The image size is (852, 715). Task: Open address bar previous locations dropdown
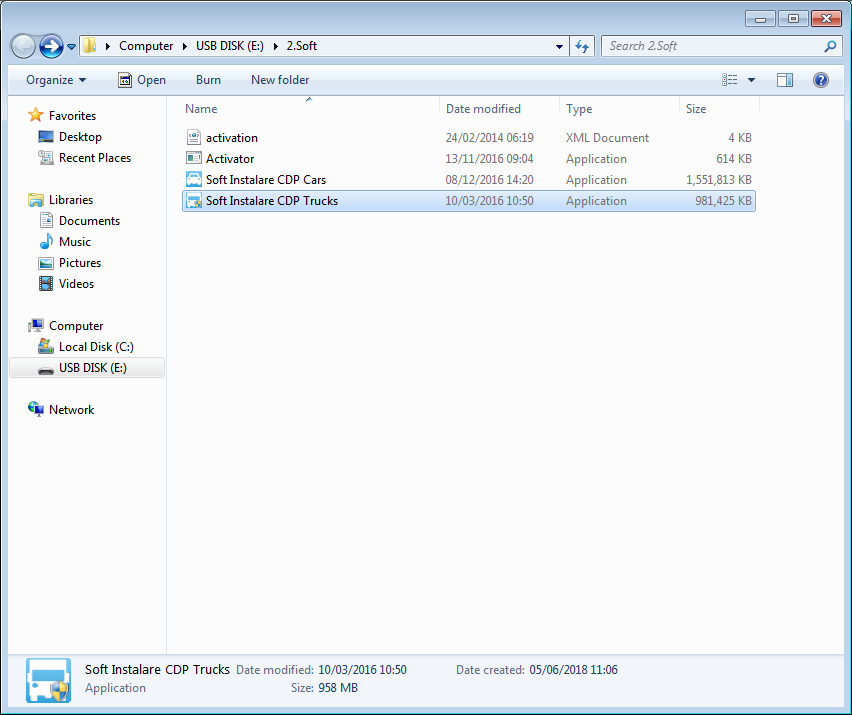(x=559, y=47)
